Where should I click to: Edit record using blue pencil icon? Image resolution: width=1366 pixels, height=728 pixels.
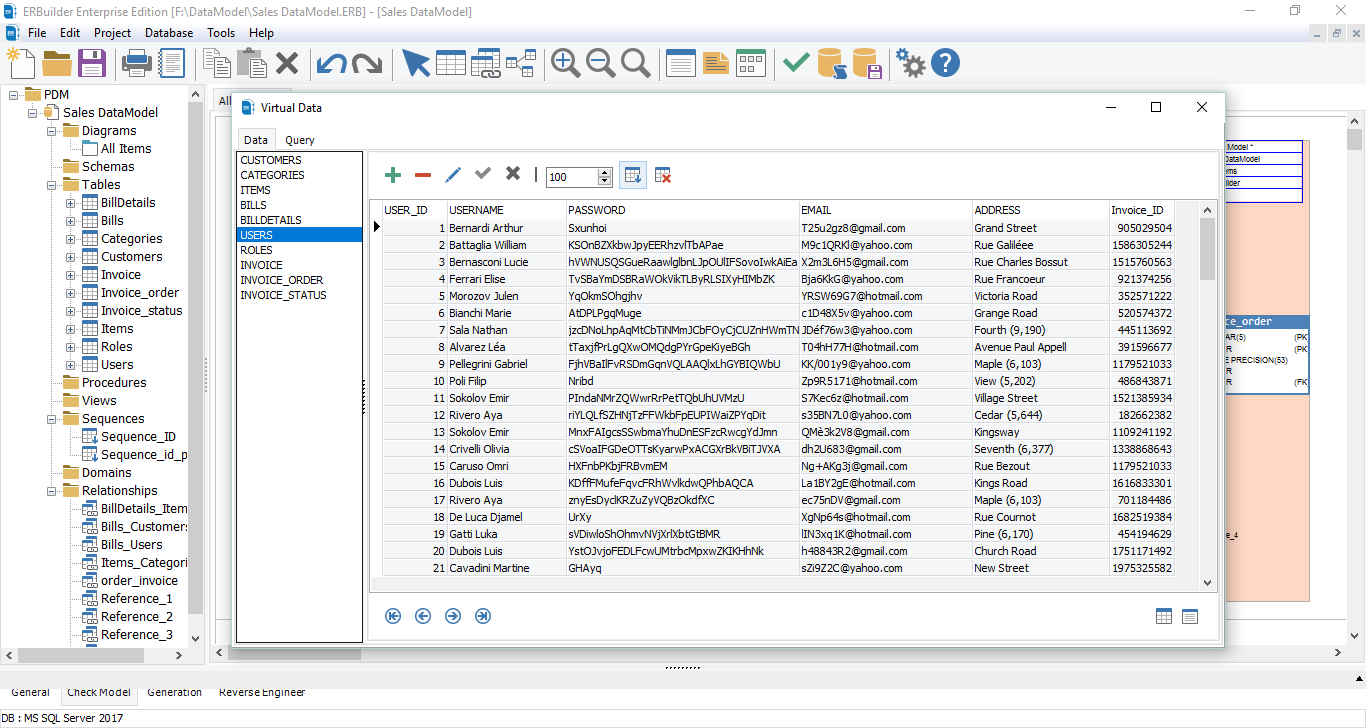[453, 175]
